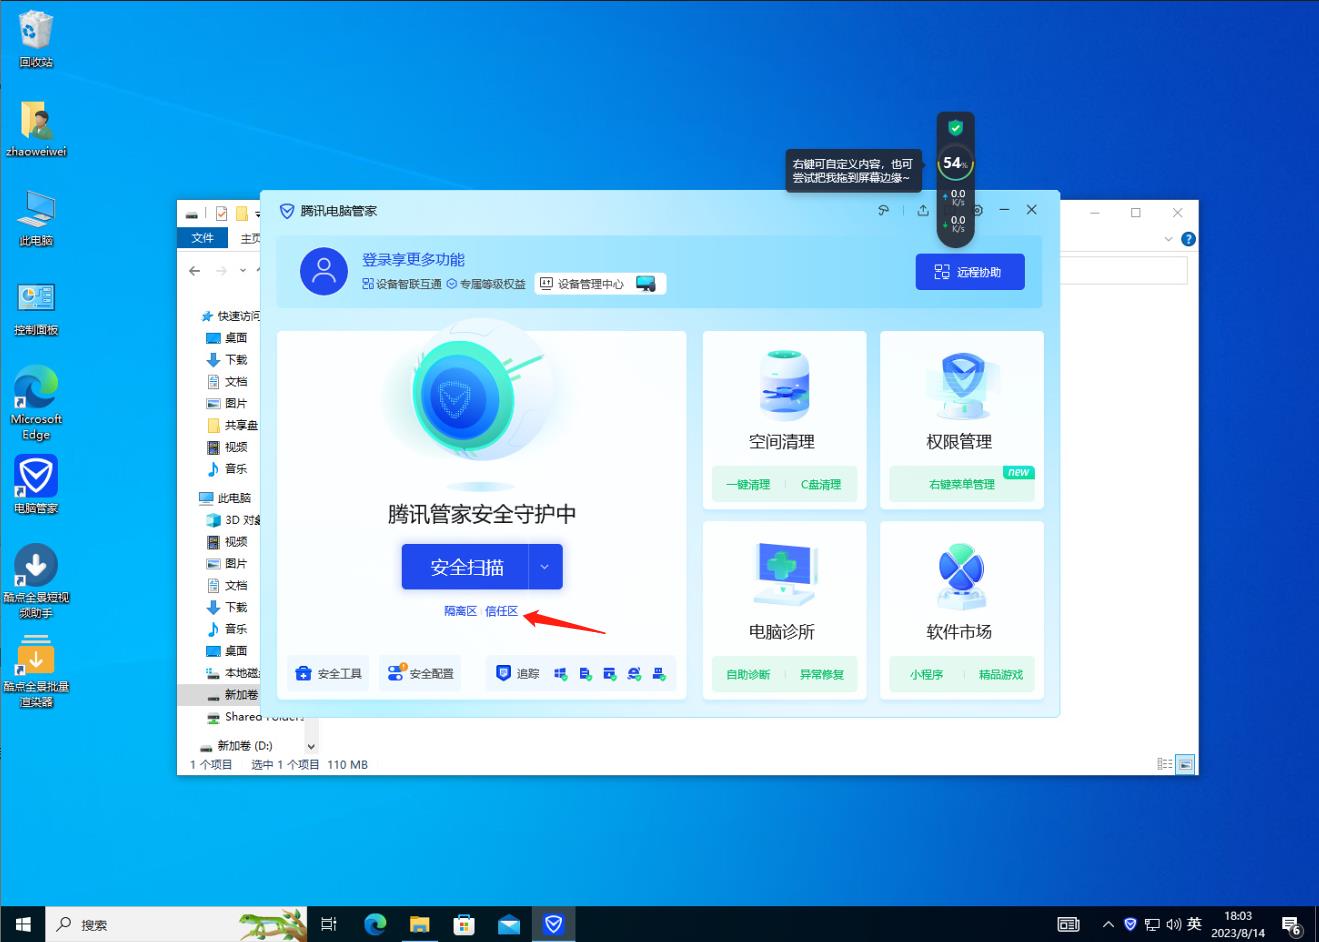Collapse the Explorer ribbon chevron

point(1168,239)
